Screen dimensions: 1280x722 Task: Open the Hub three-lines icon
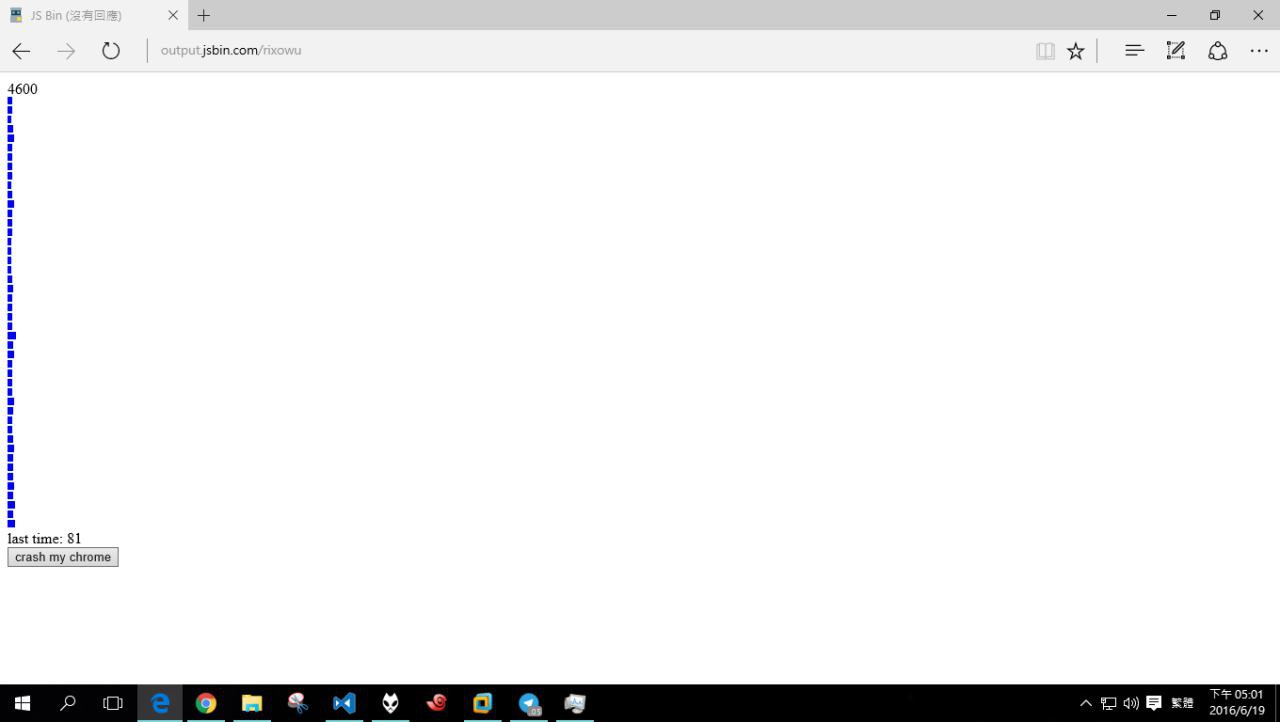[1134, 50]
